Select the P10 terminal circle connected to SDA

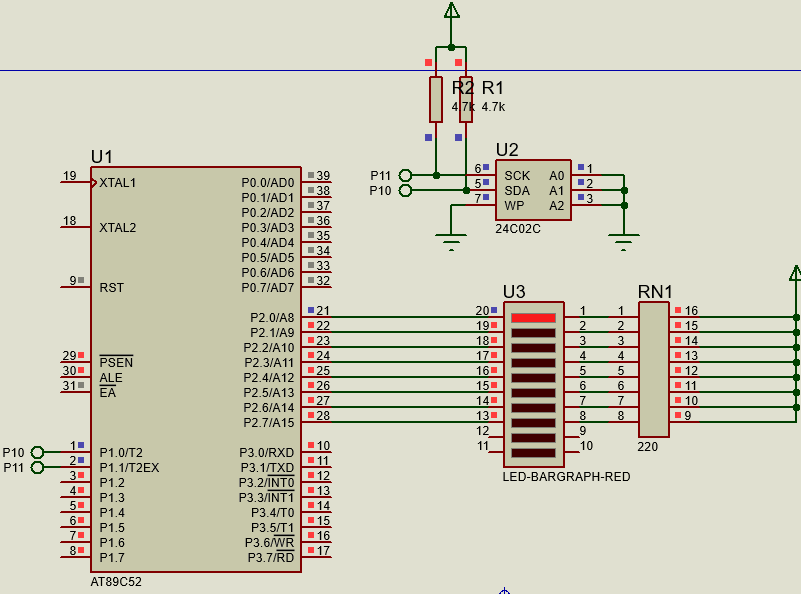coord(405,191)
